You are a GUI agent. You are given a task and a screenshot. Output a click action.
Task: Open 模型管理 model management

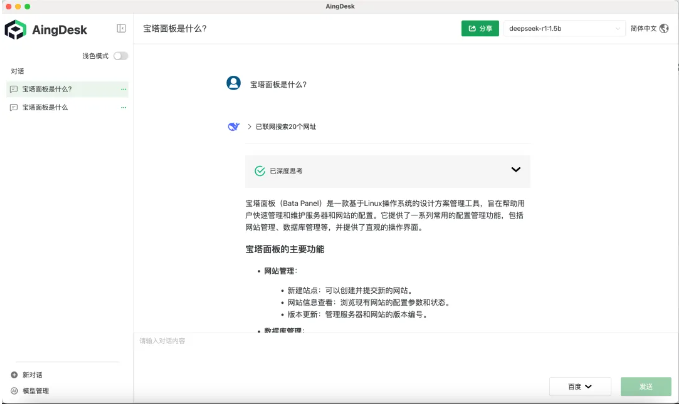click(x=30, y=391)
